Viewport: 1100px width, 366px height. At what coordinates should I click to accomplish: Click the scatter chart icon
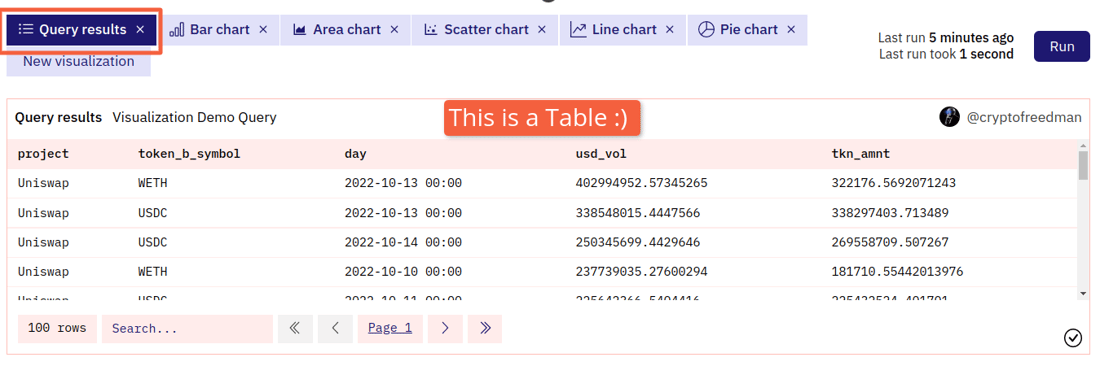431,29
